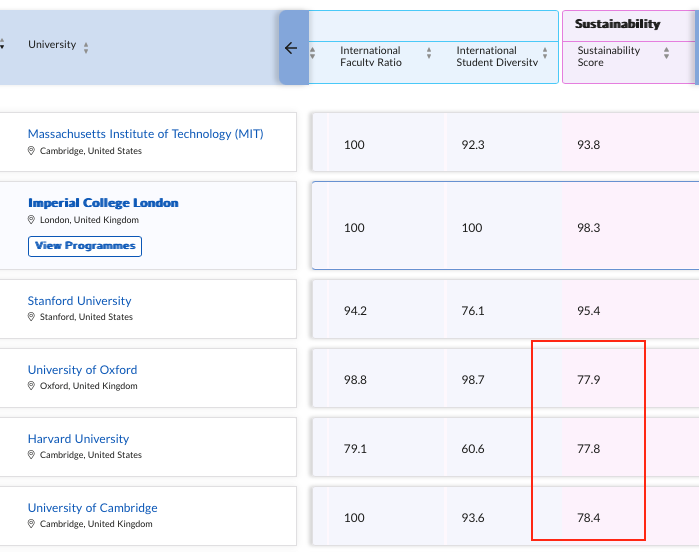The image size is (699, 552).
Task: Sort by Sustainability Score
Action: coord(666,53)
